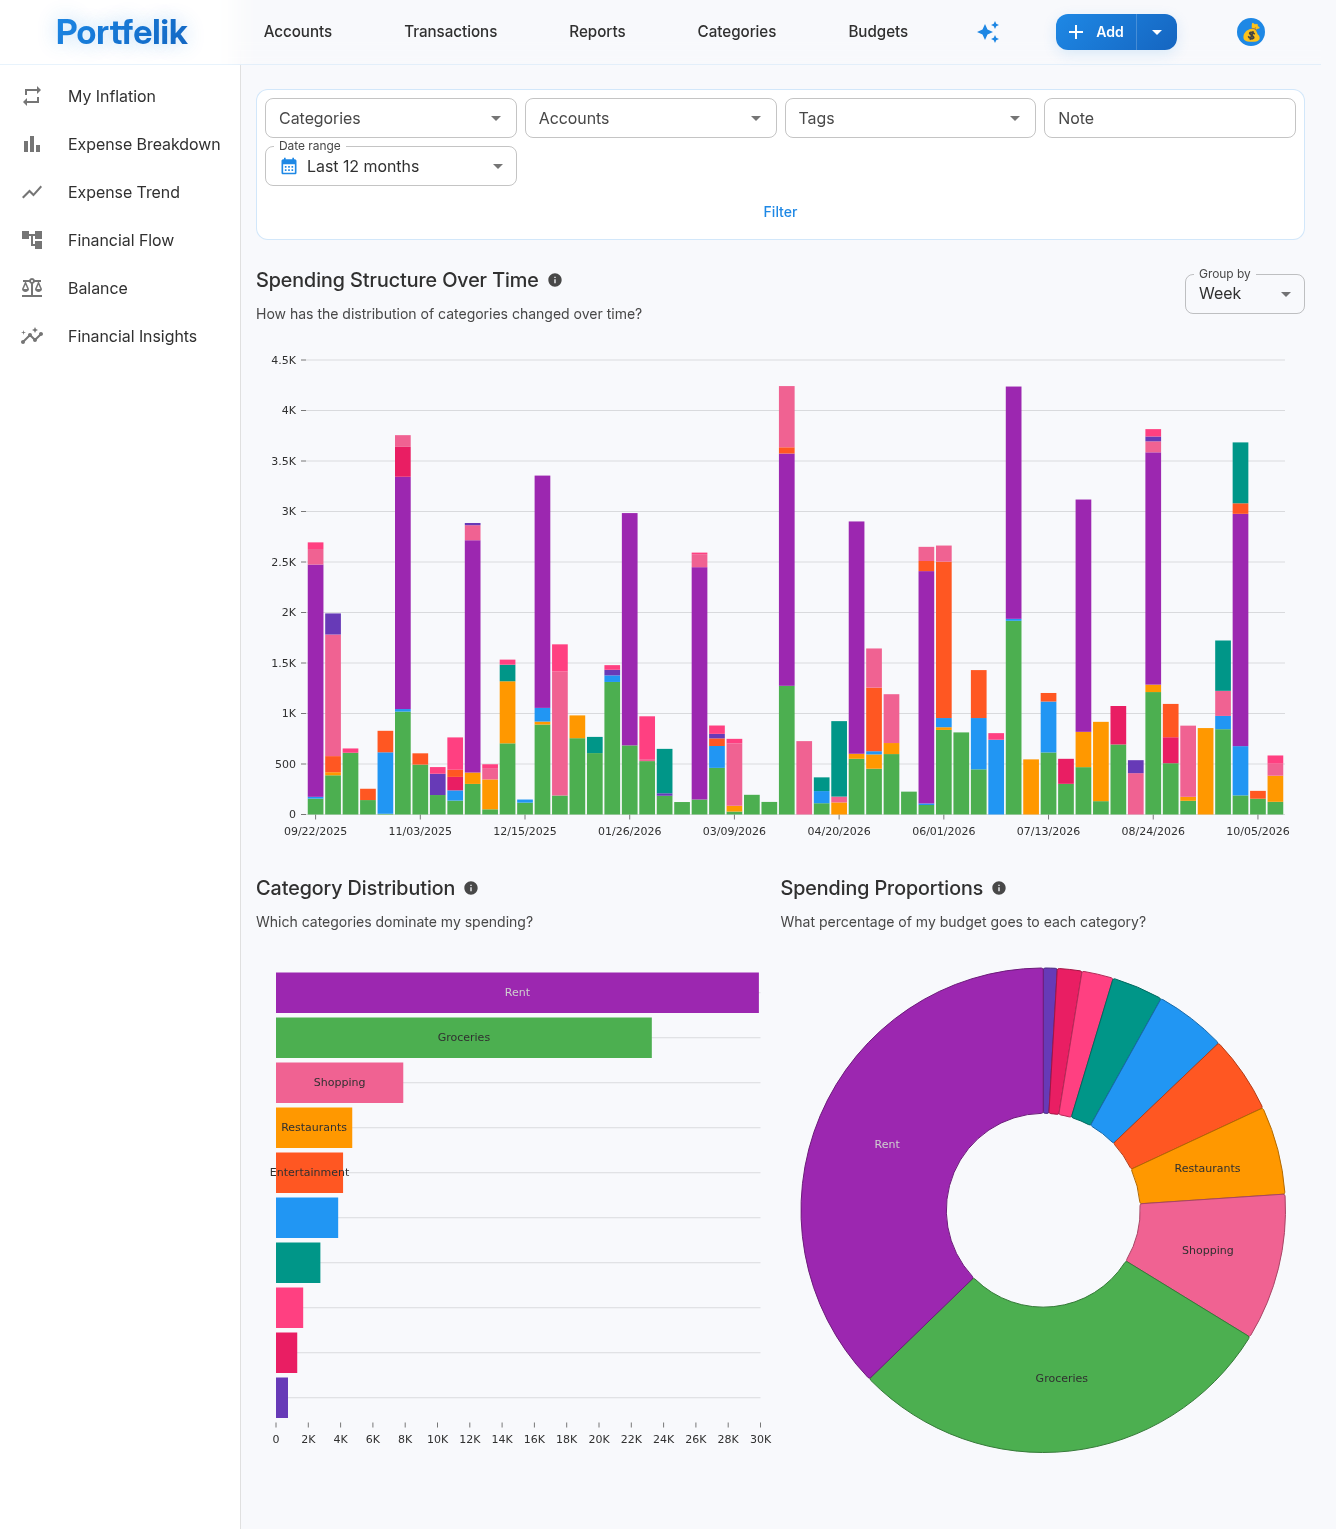This screenshot has width=1336, height=1529.
Task: Click the Financial Insights sparkle chart icon
Action: point(32,336)
